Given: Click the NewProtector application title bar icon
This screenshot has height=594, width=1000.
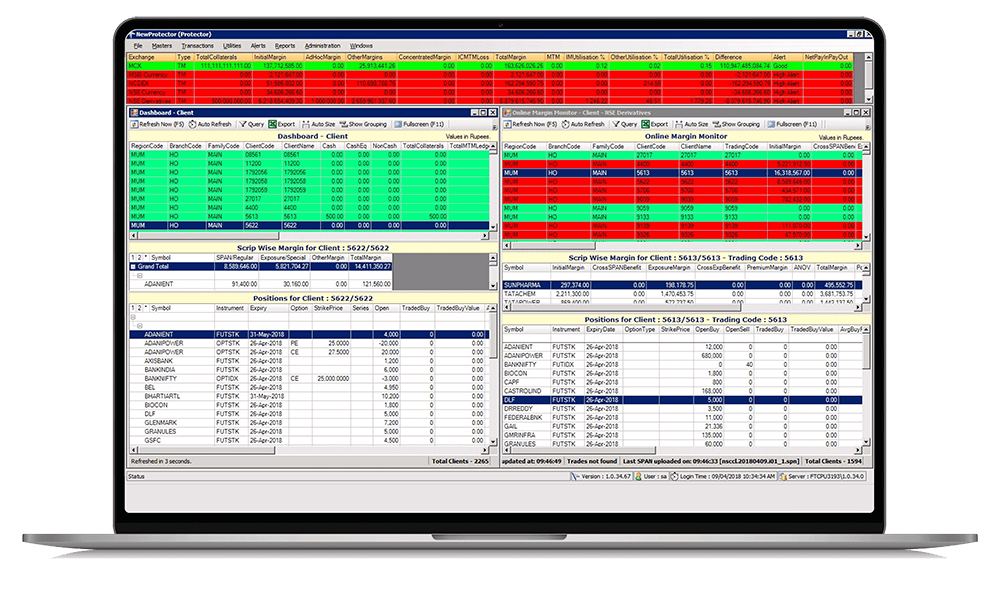Looking at the screenshot, I should (131, 34).
